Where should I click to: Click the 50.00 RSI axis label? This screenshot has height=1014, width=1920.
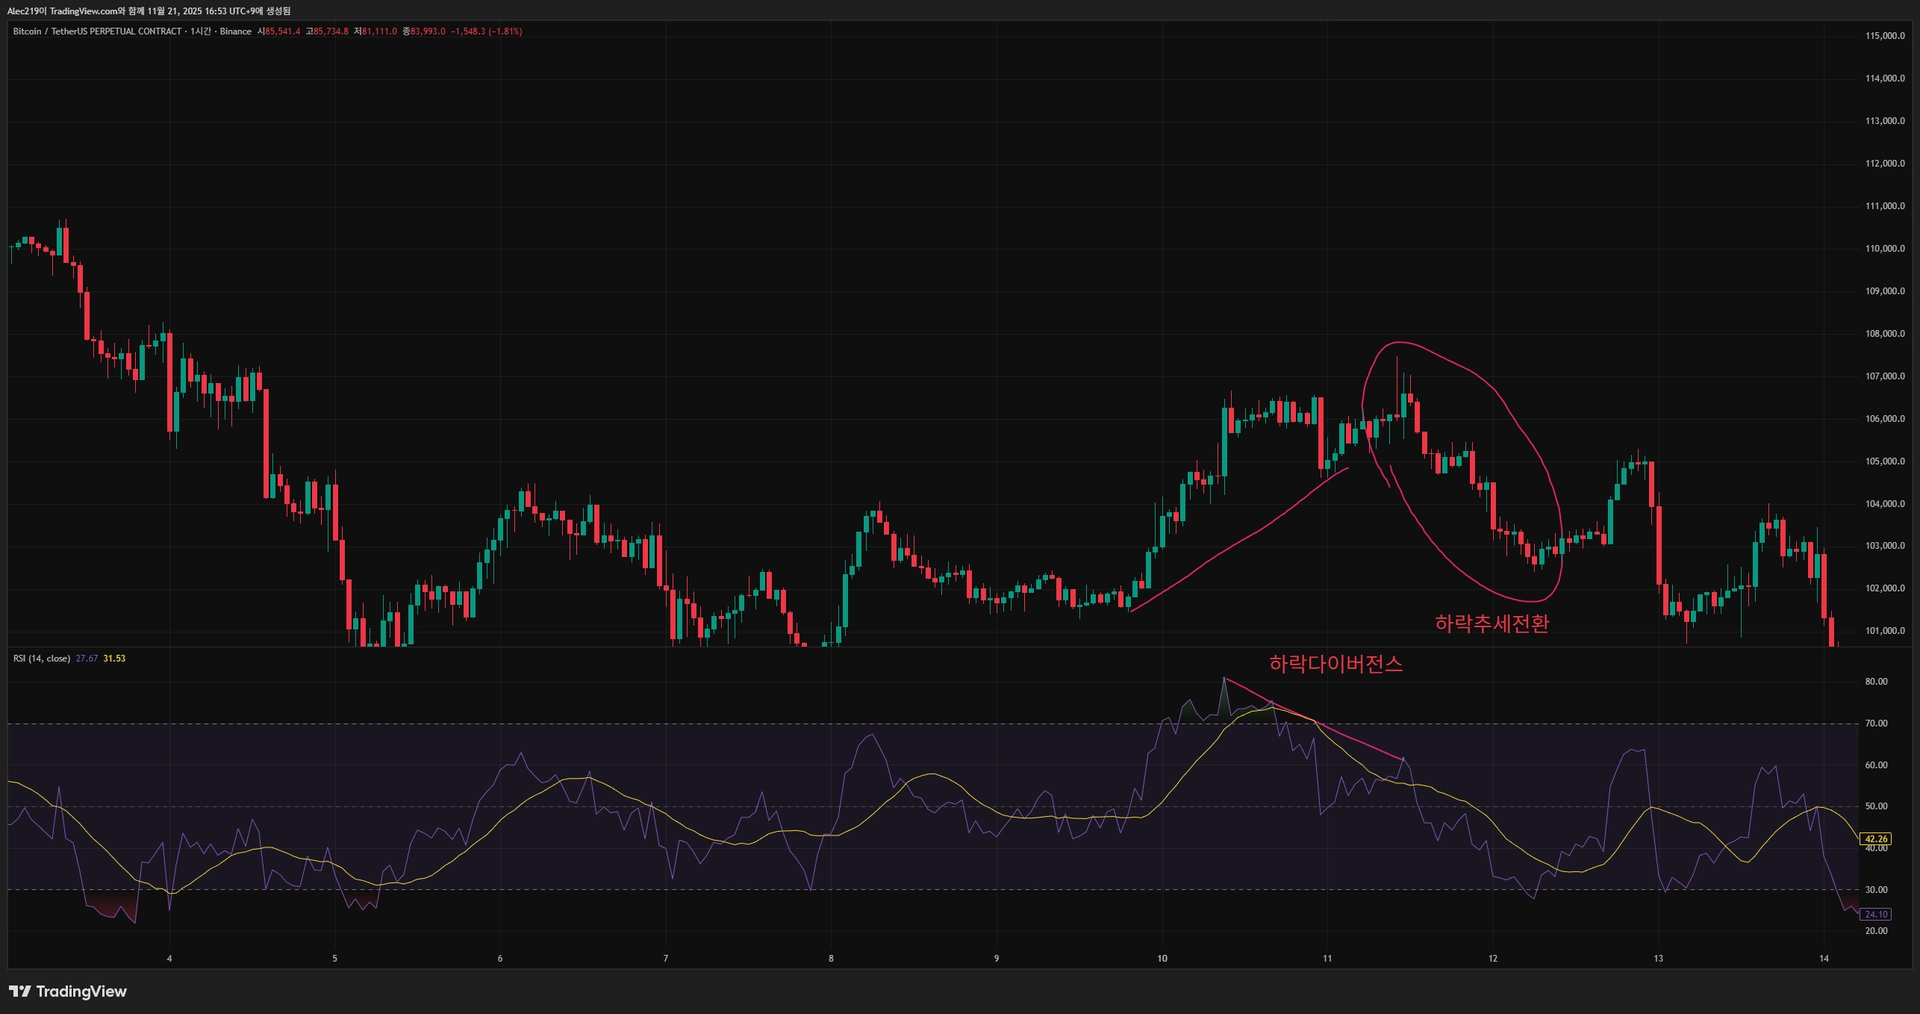coord(1876,806)
